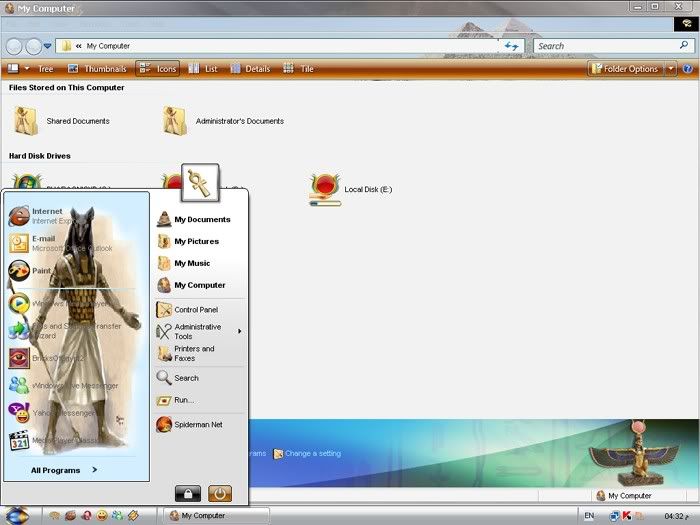
Task: Click the EN language indicator
Action: point(589,516)
